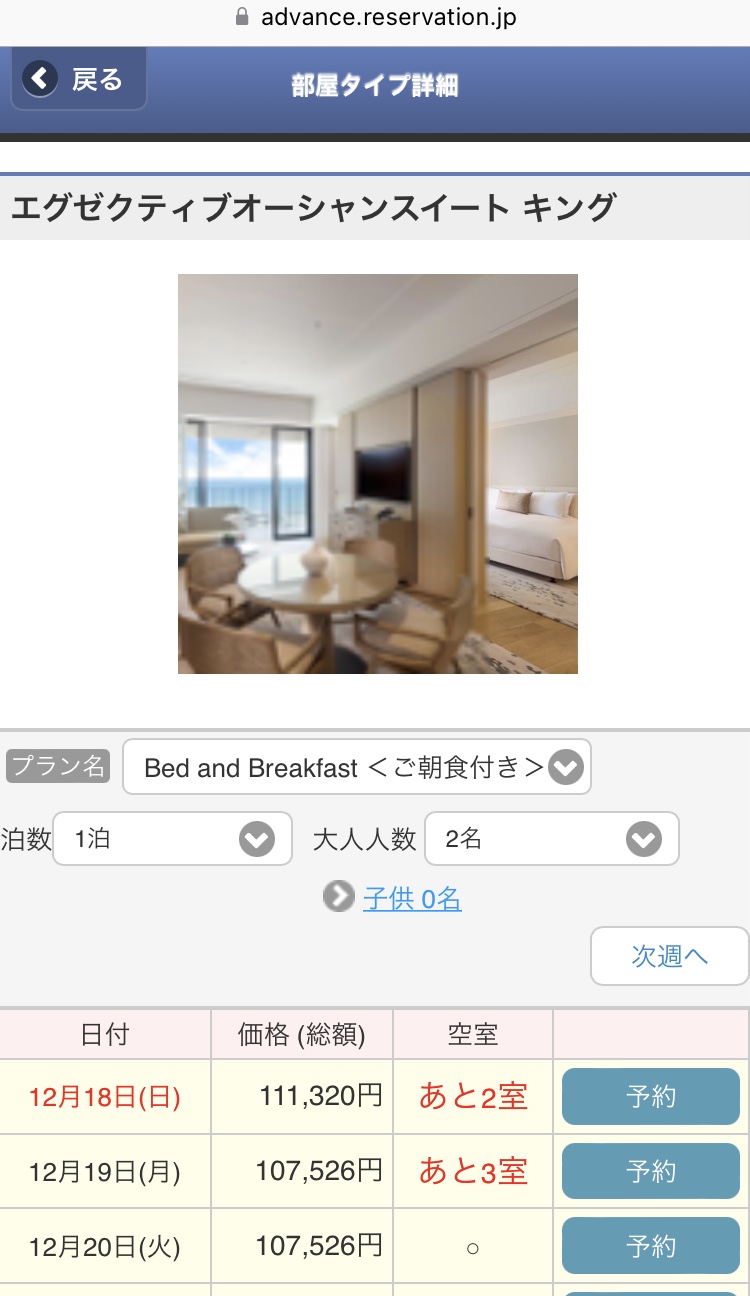
Task: Click the down-arrow icon on 2名 selector
Action: (644, 839)
